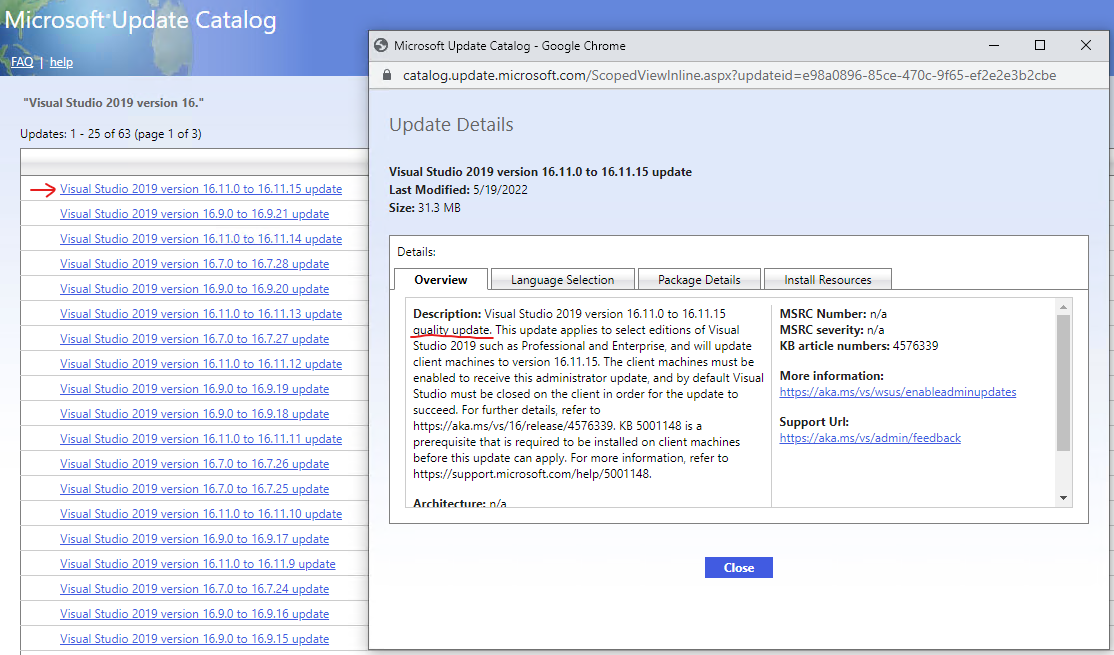Screen dimensions: 1114x655
Task: Open the 16.9.0 to 16.9.21 update link
Action: coord(195,214)
